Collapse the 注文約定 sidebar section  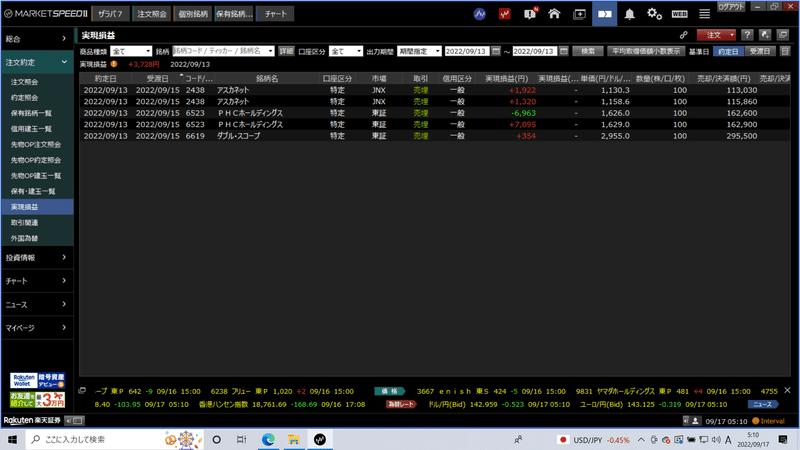point(36,62)
